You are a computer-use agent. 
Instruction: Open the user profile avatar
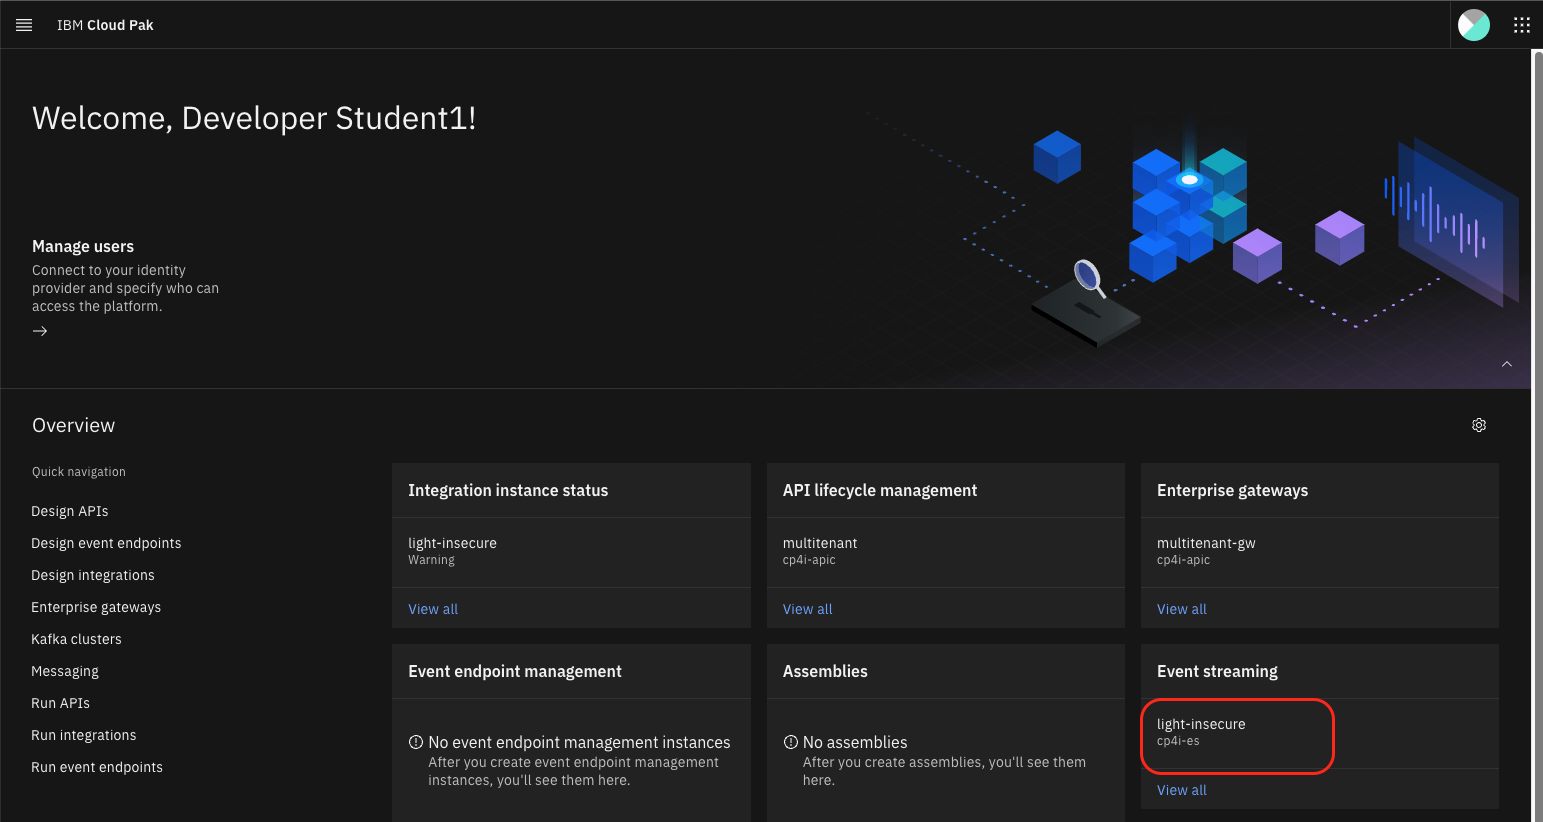tap(1474, 25)
